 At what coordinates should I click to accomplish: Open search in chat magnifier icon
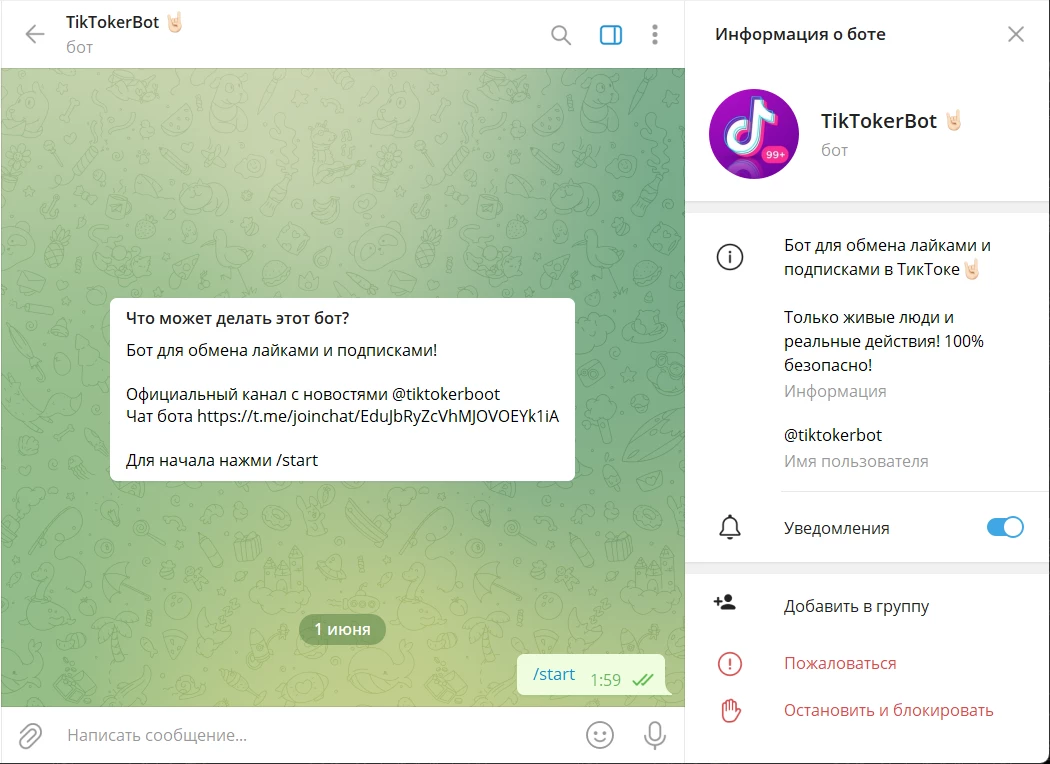(561, 35)
